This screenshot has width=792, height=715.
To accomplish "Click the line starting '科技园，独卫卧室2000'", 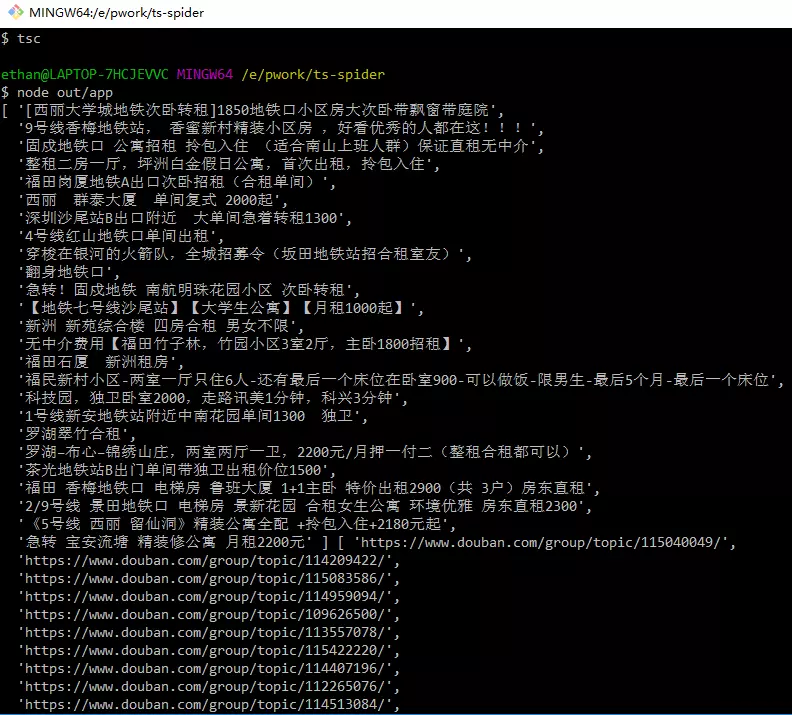I will click(x=213, y=398).
